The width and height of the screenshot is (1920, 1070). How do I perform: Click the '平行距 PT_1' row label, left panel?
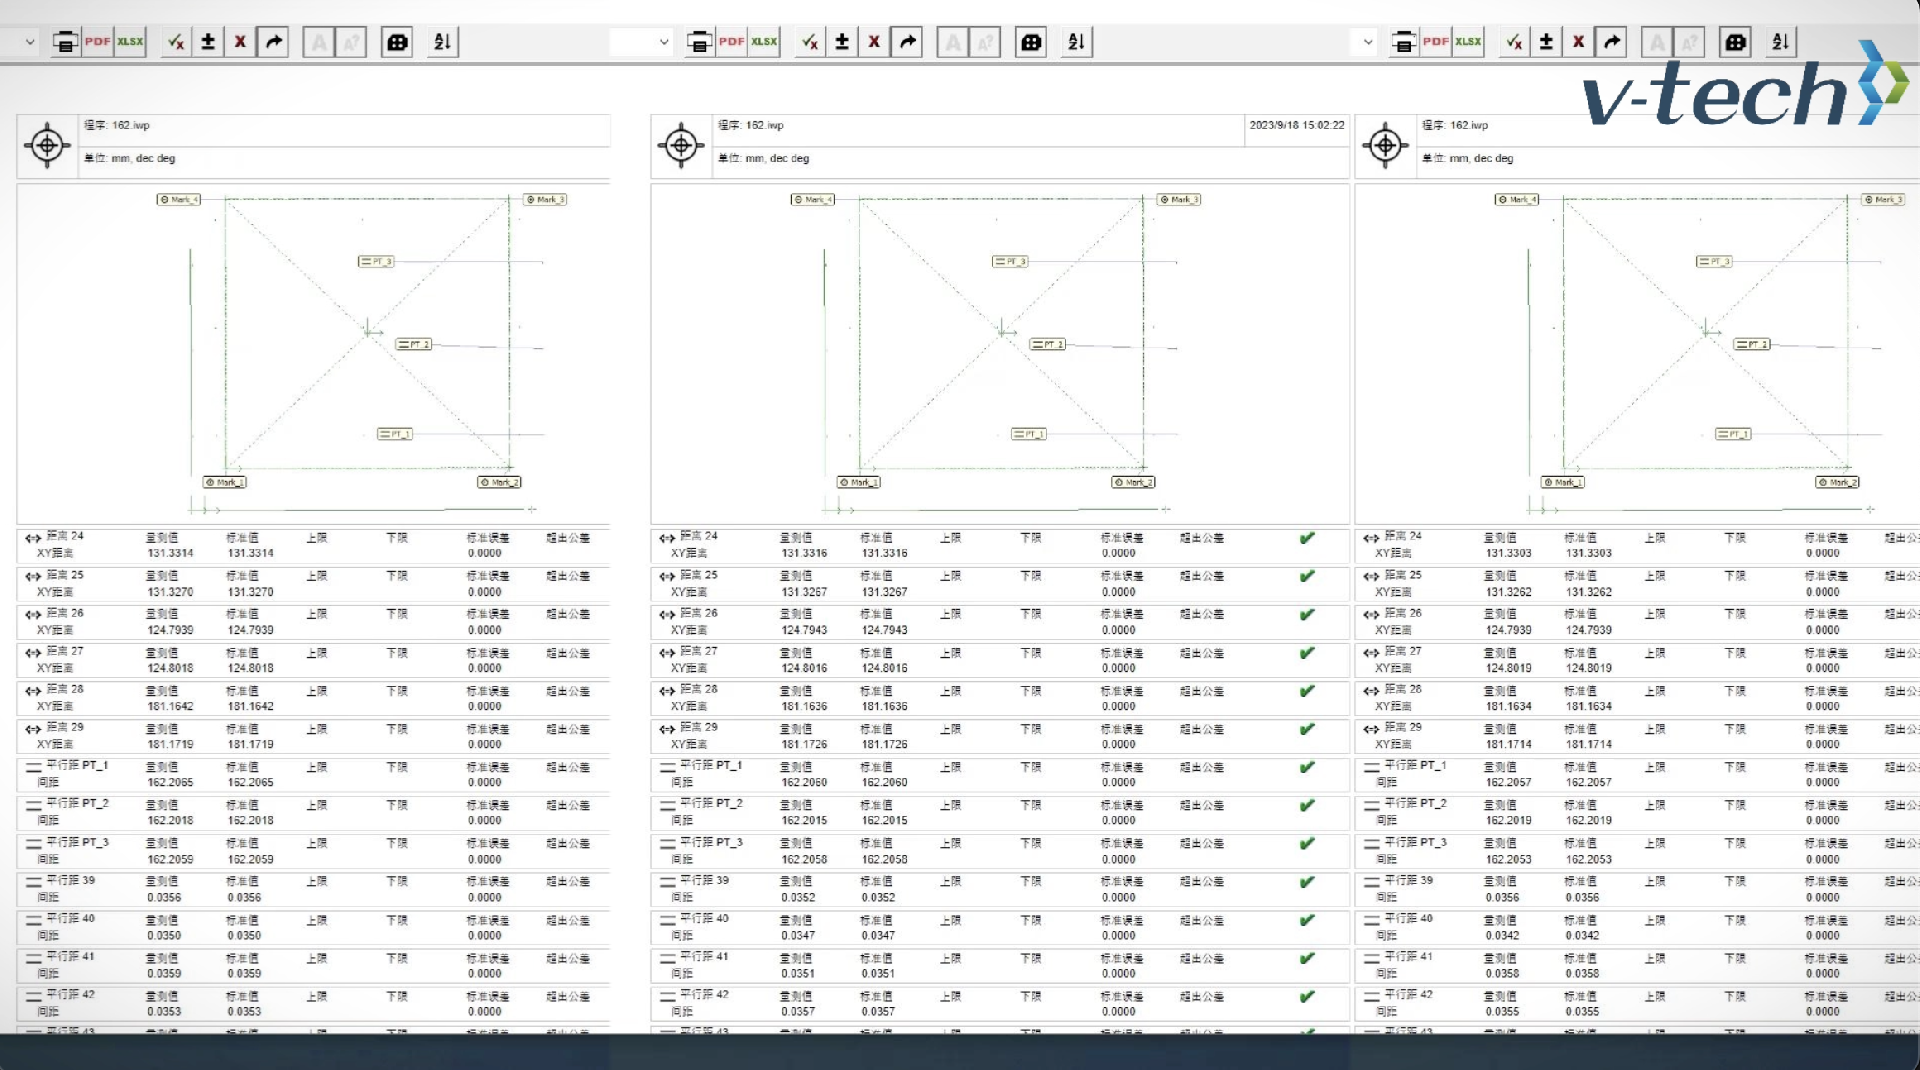click(77, 765)
